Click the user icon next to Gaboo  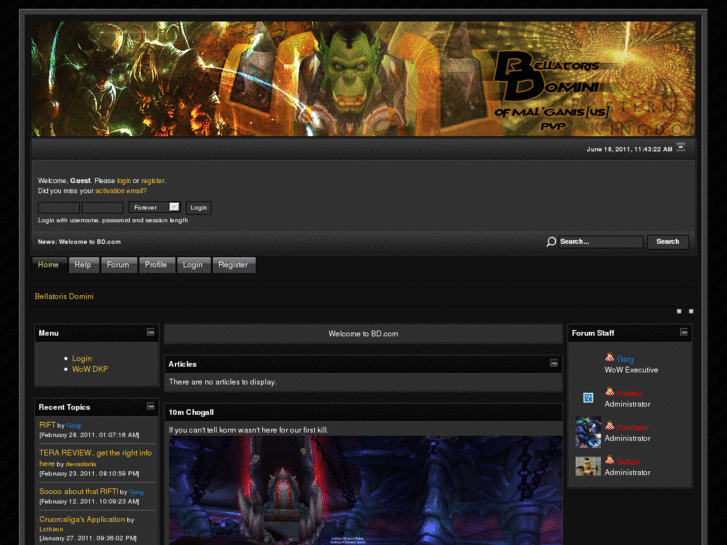pos(610,461)
